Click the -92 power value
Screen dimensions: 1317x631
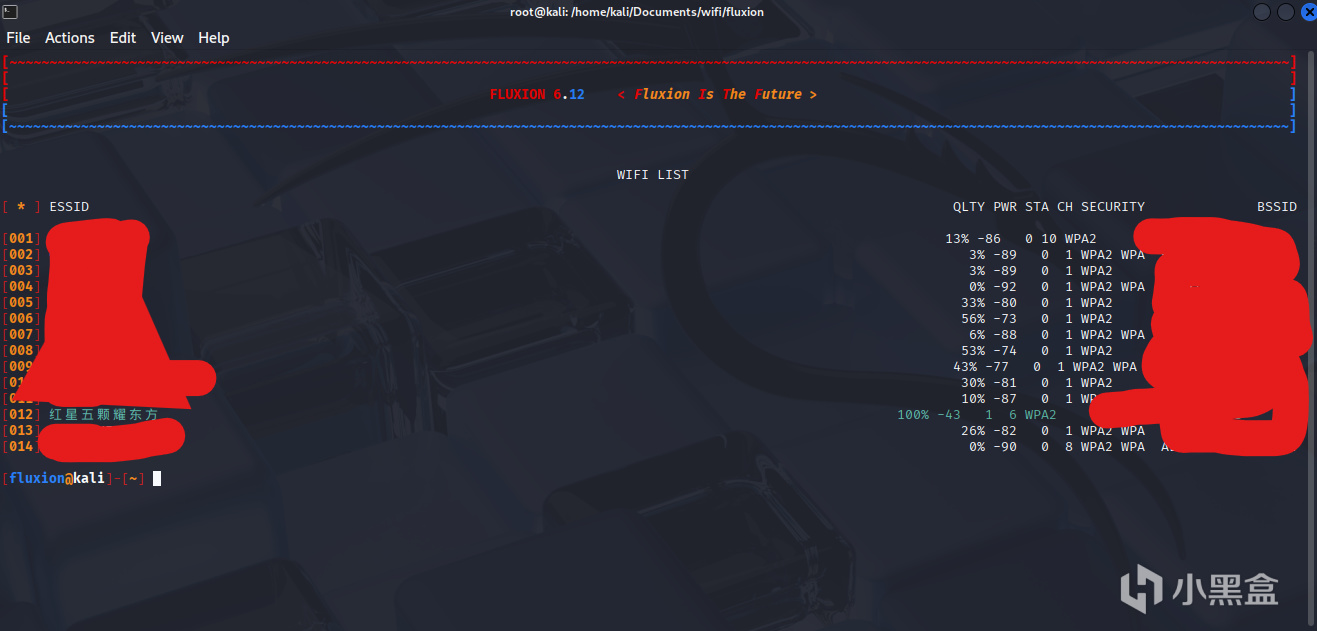pyautogui.click(x=1005, y=287)
